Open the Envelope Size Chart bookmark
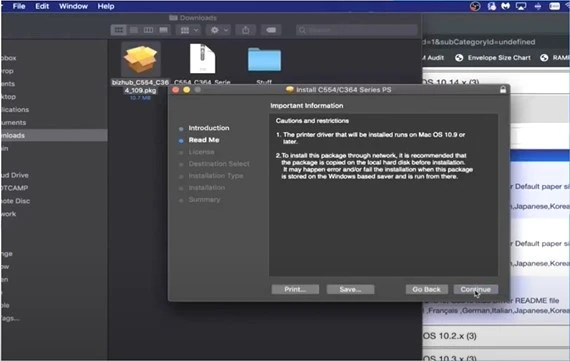 pos(493,58)
